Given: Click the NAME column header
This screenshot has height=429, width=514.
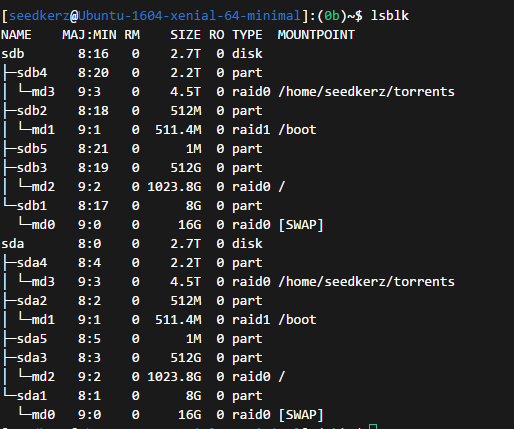Looking at the screenshot, I should 16,35.
